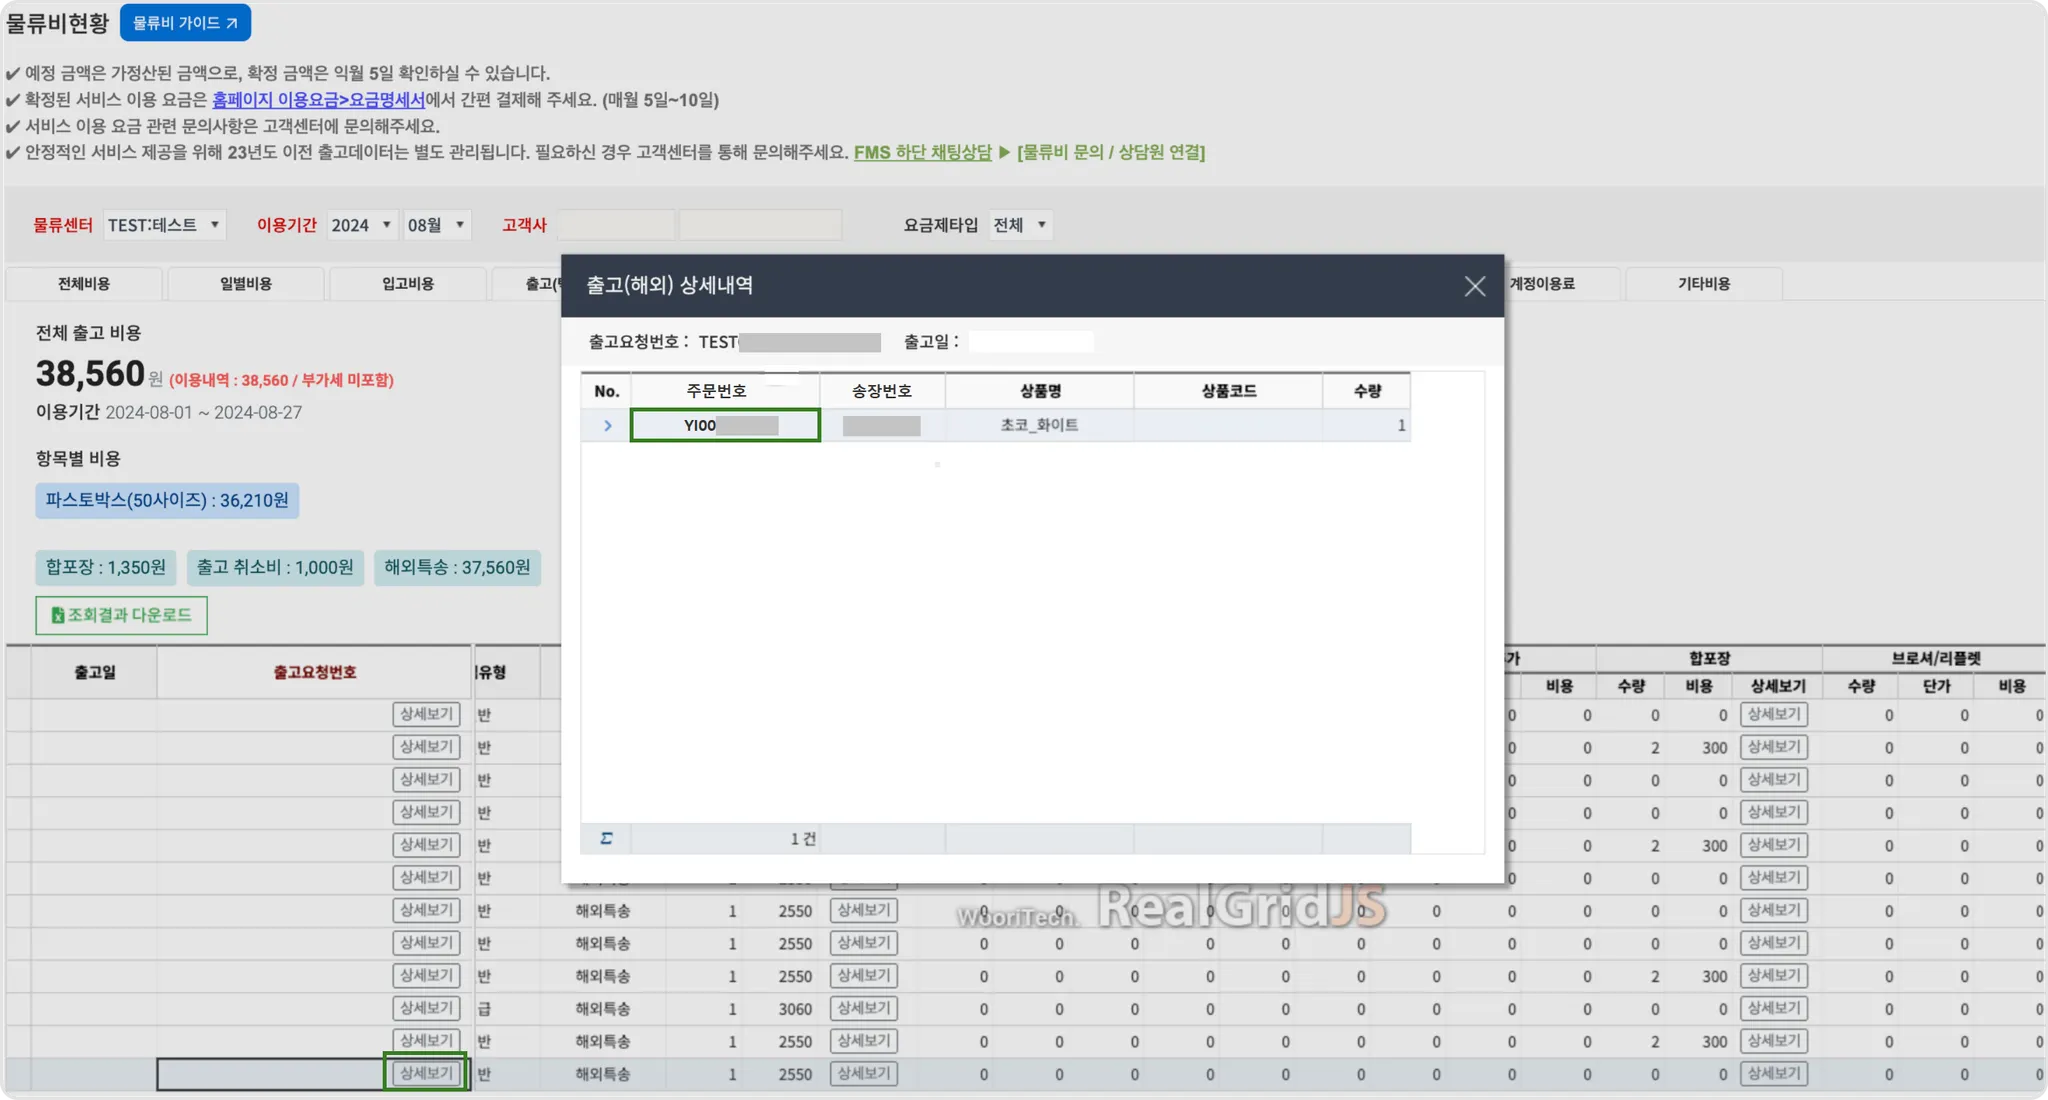Click the first 고객사 input field
The height and width of the screenshot is (1100, 2048).
point(615,225)
